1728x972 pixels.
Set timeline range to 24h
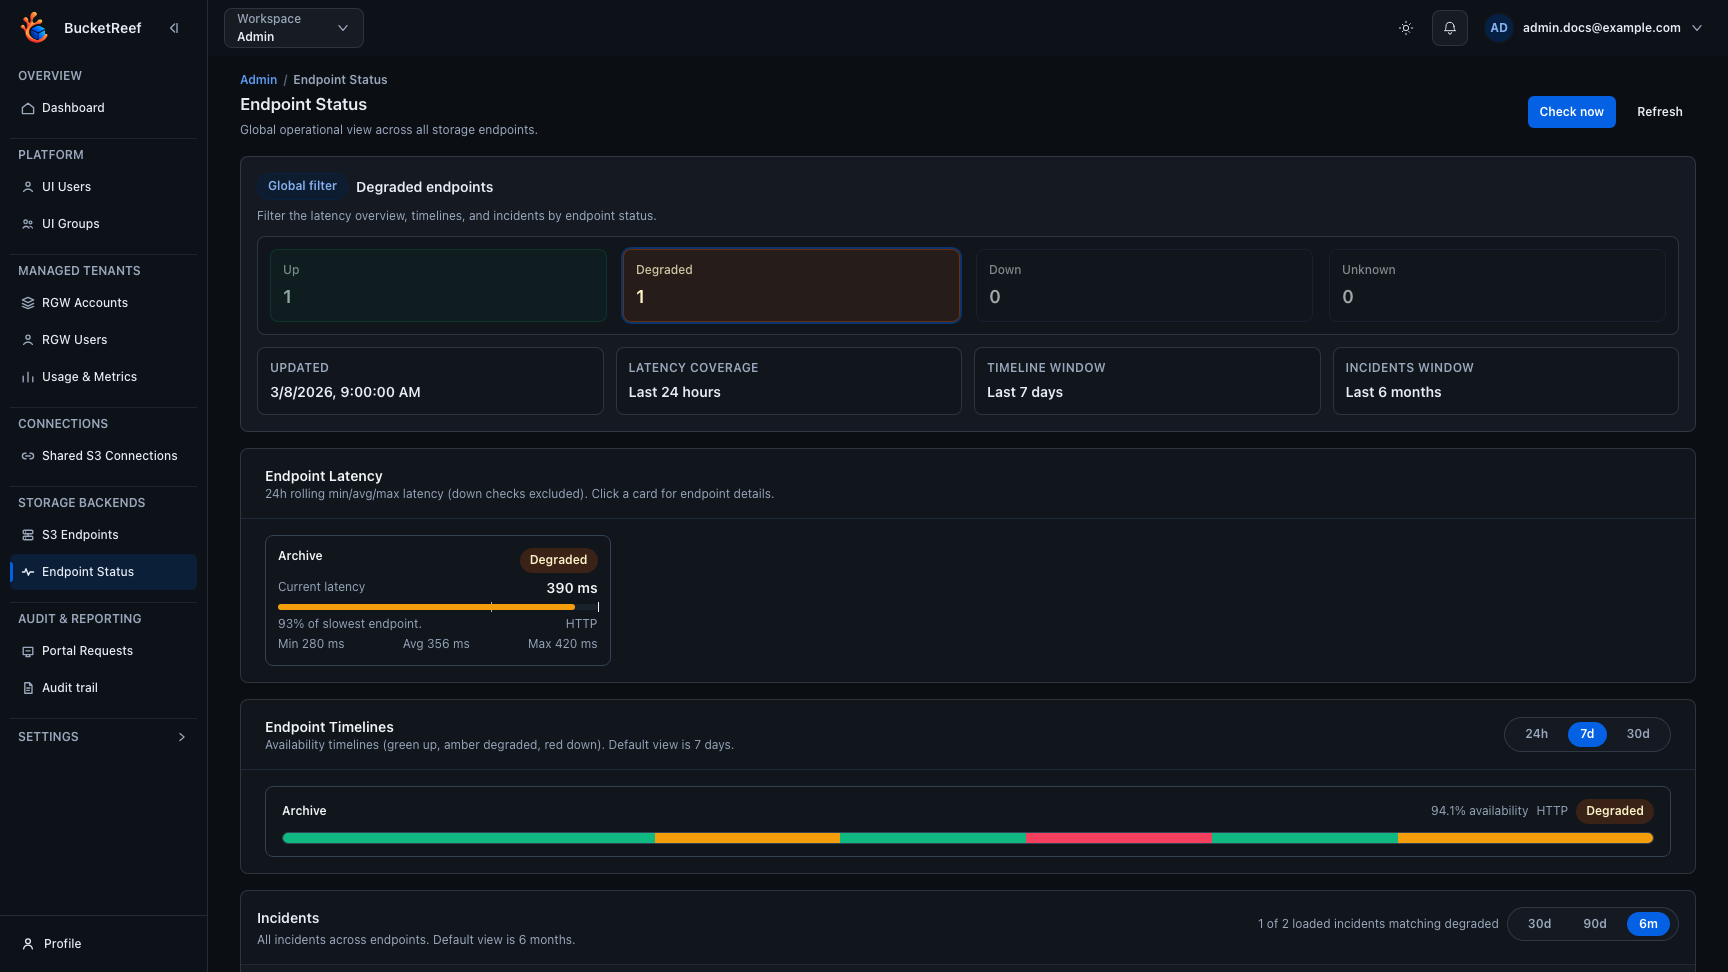coord(1537,734)
